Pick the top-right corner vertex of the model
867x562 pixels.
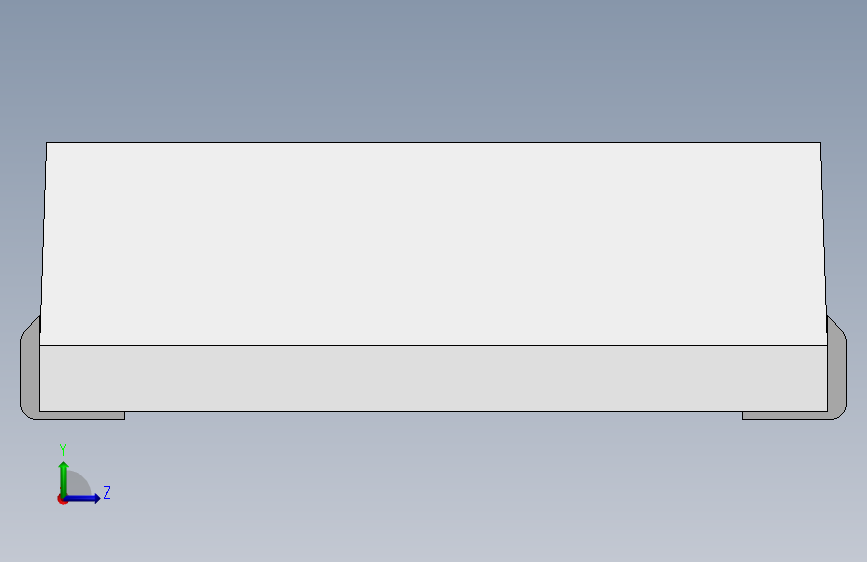click(821, 143)
